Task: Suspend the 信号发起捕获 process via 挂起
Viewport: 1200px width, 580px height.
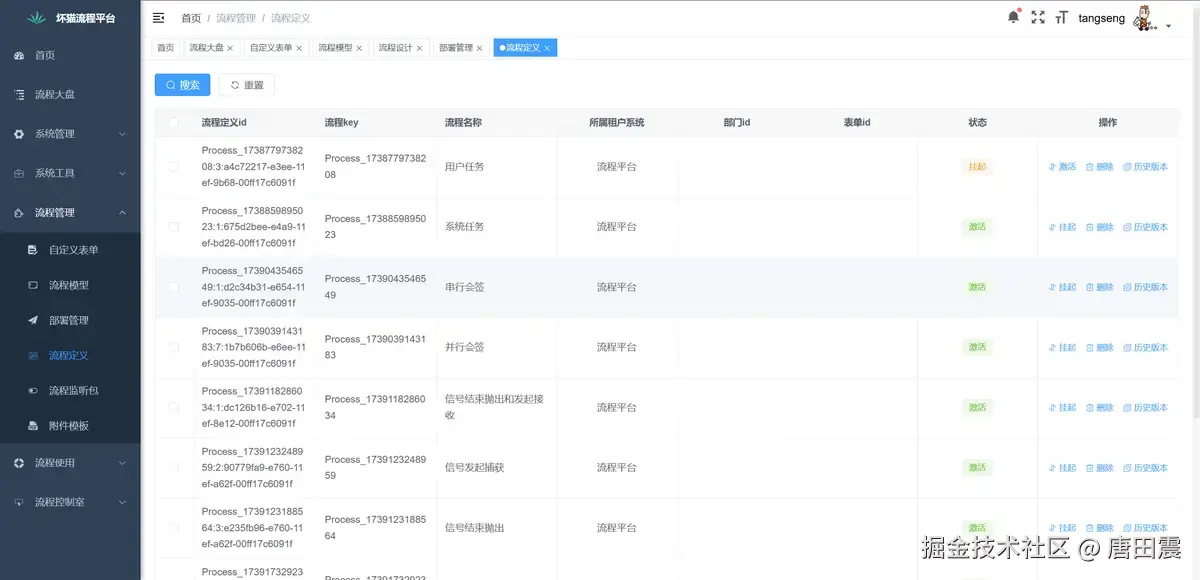Action: (1062, 467)
